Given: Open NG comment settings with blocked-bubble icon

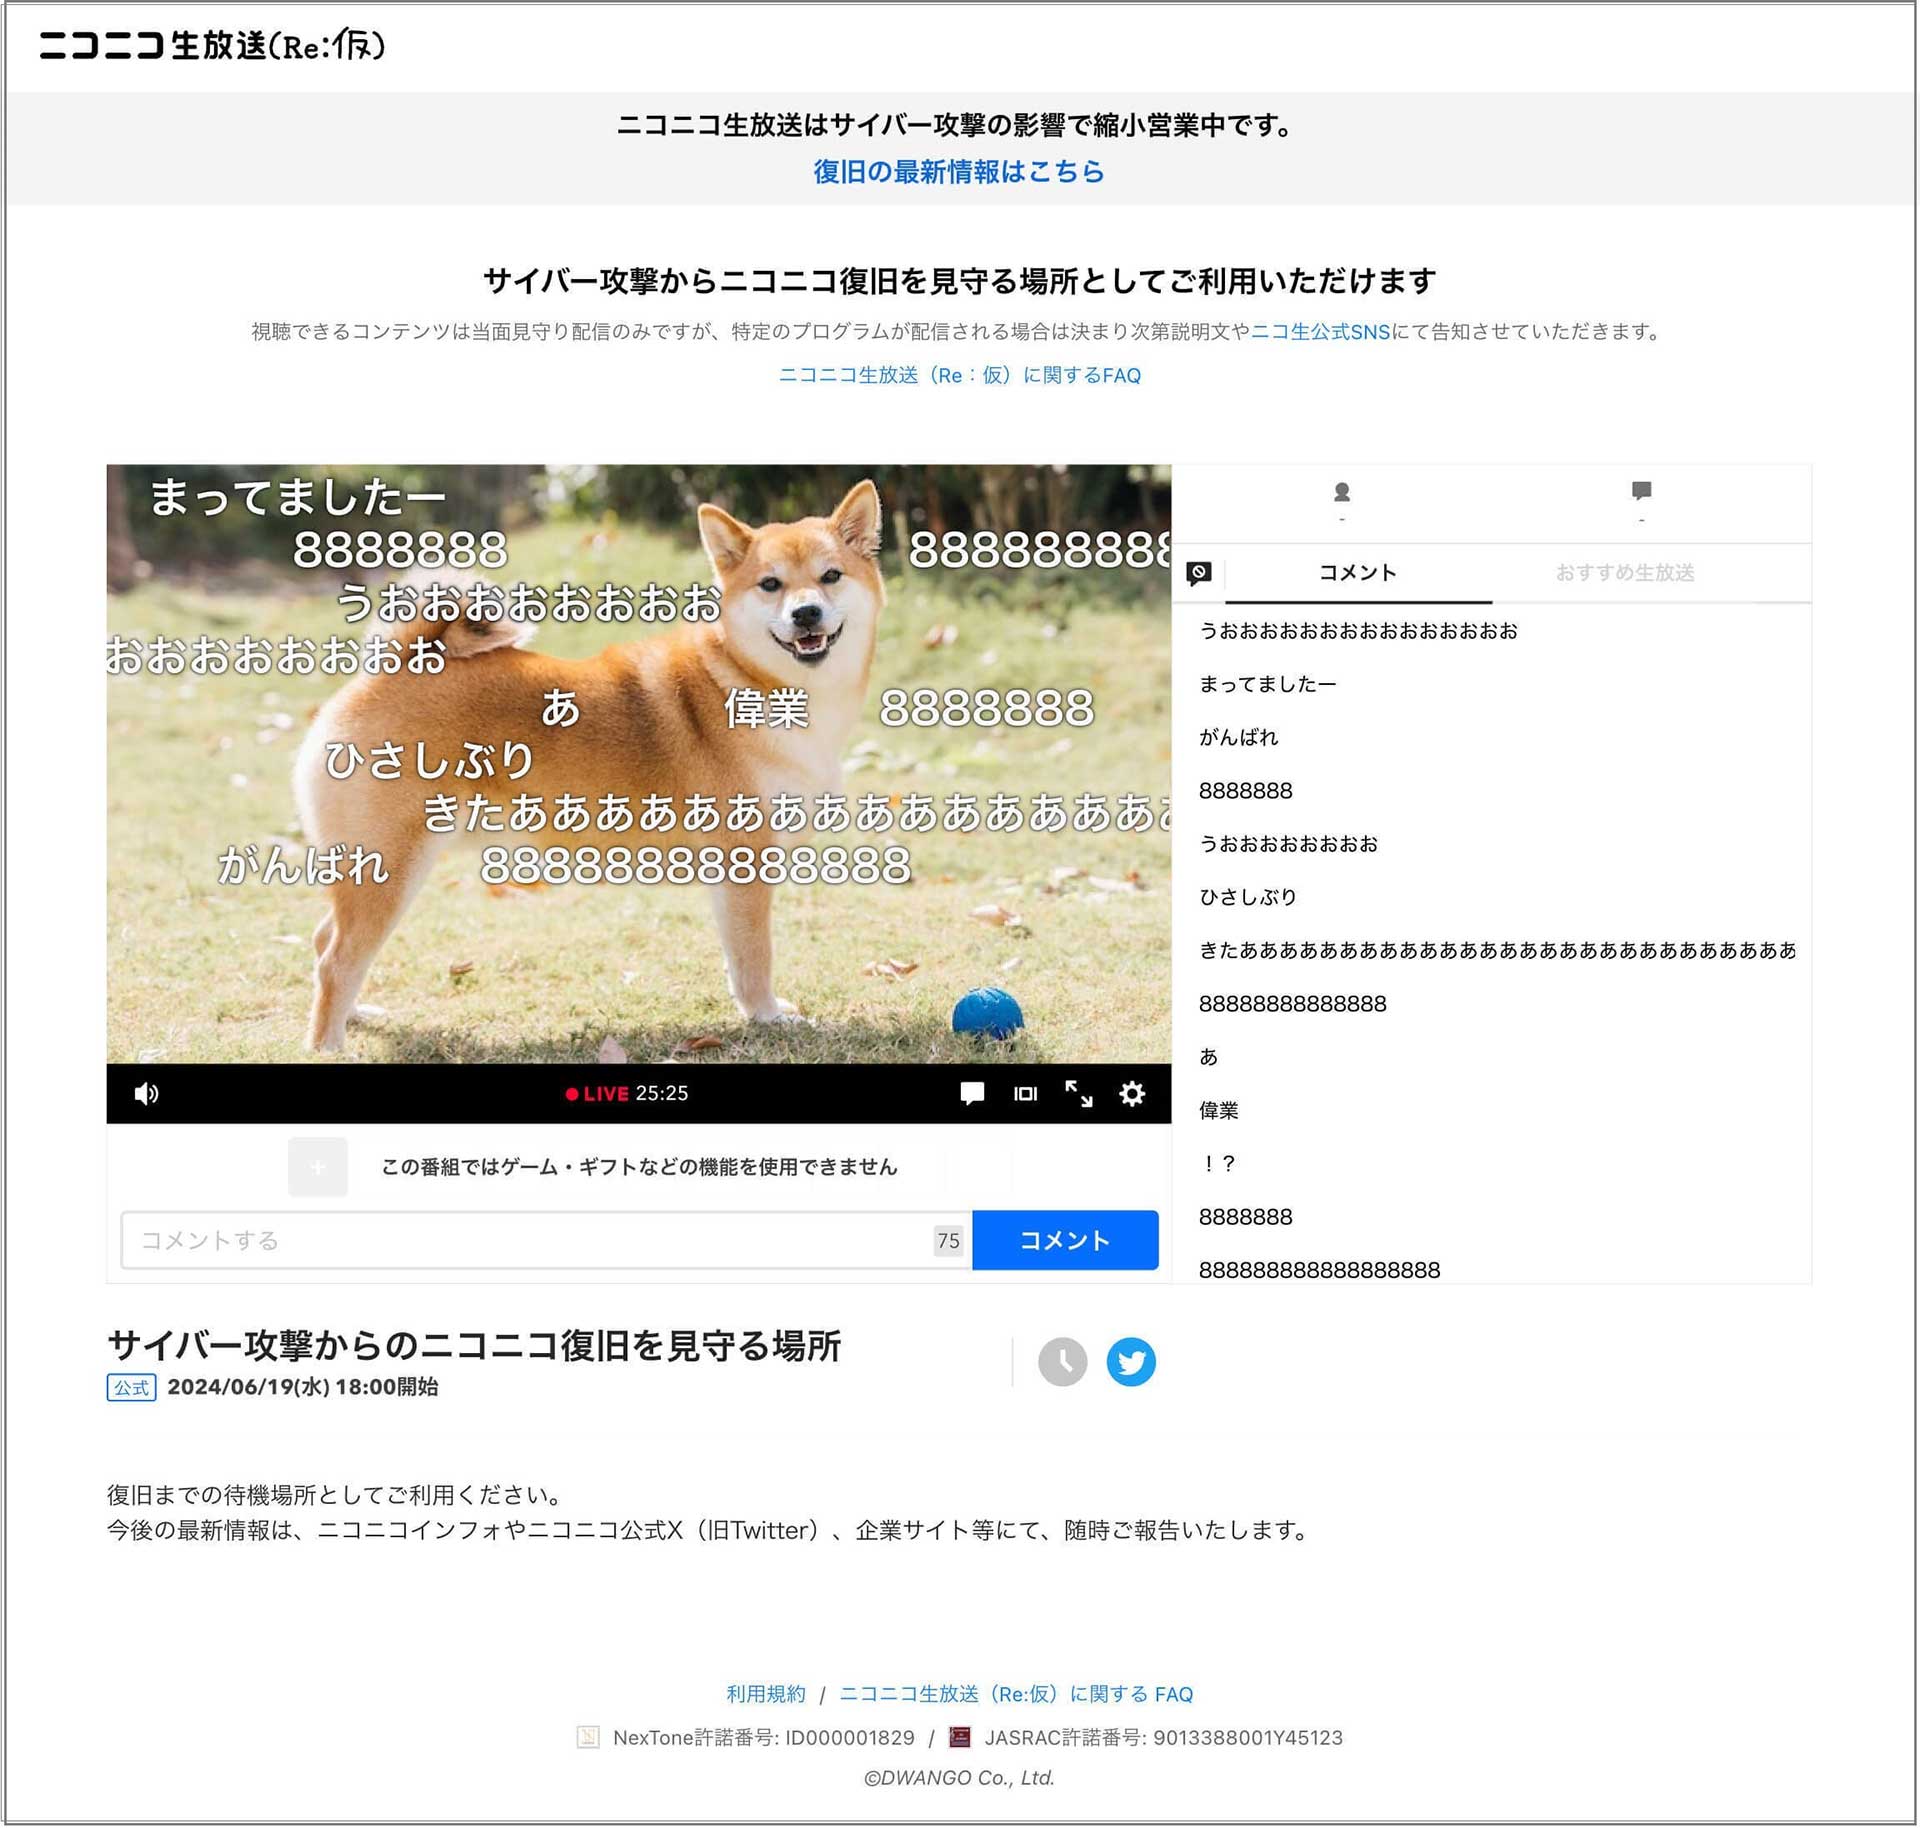Looking at the screenshot, I should (x=1199, y=572).
